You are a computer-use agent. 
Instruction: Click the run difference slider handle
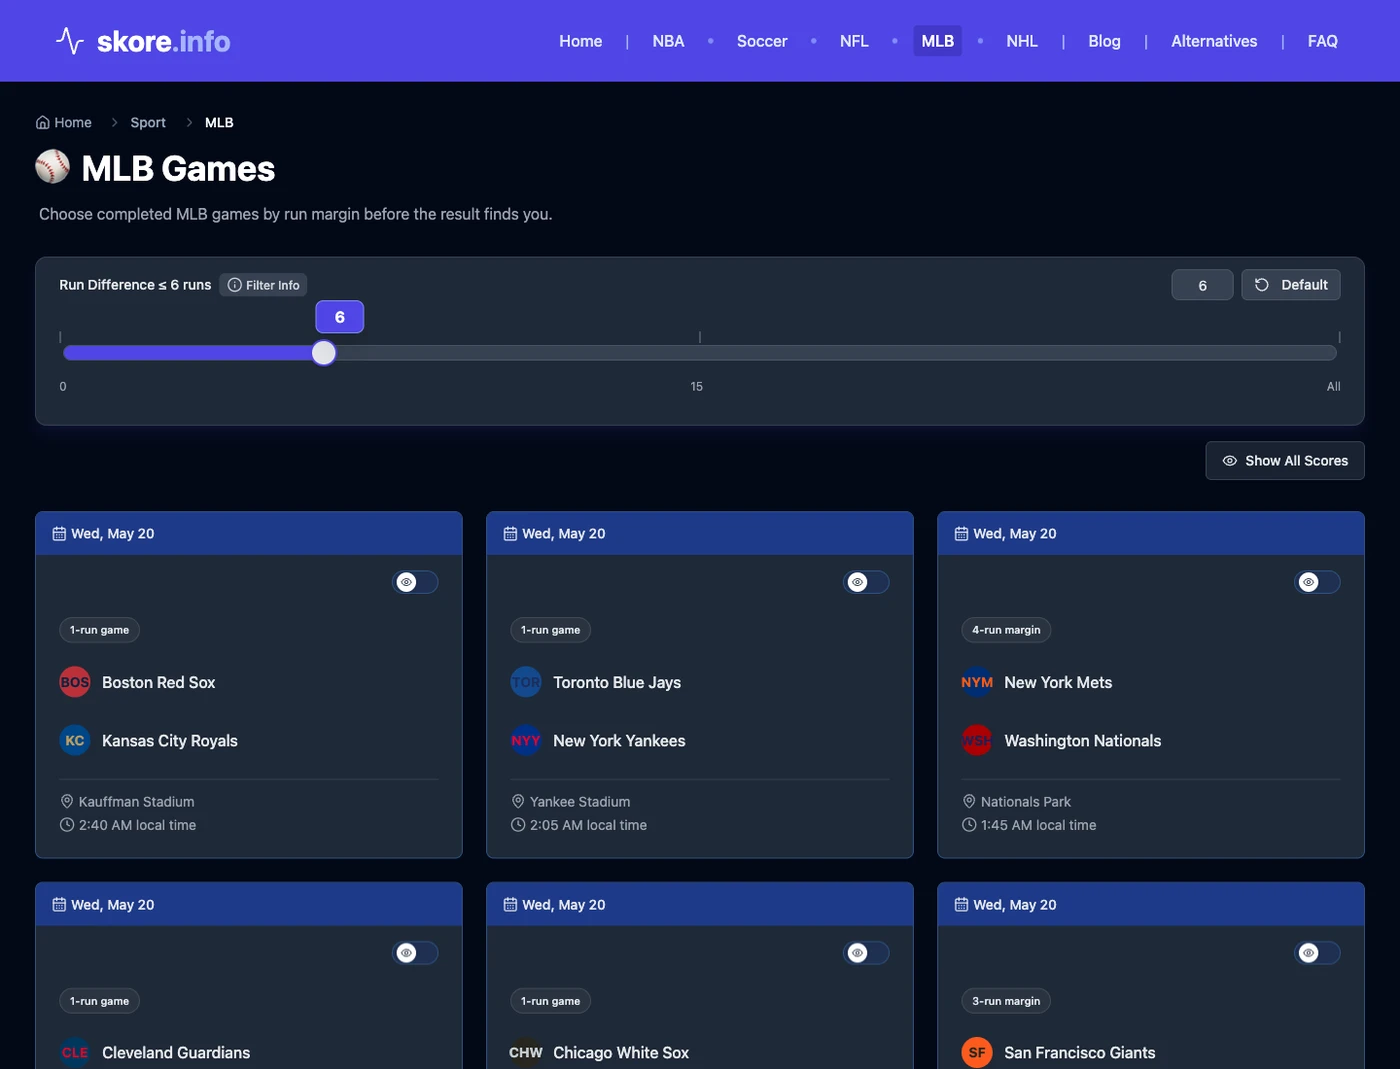pos(324,353)
